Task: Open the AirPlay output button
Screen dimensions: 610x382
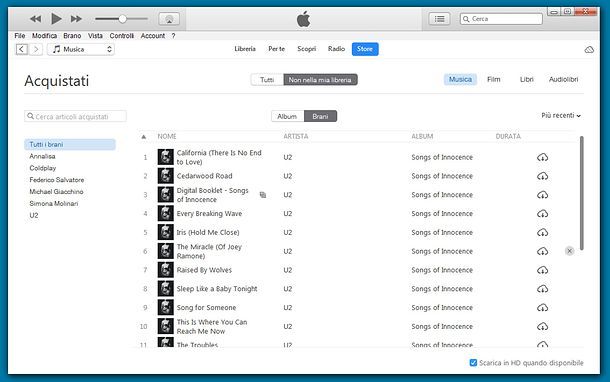Action: 169,19
